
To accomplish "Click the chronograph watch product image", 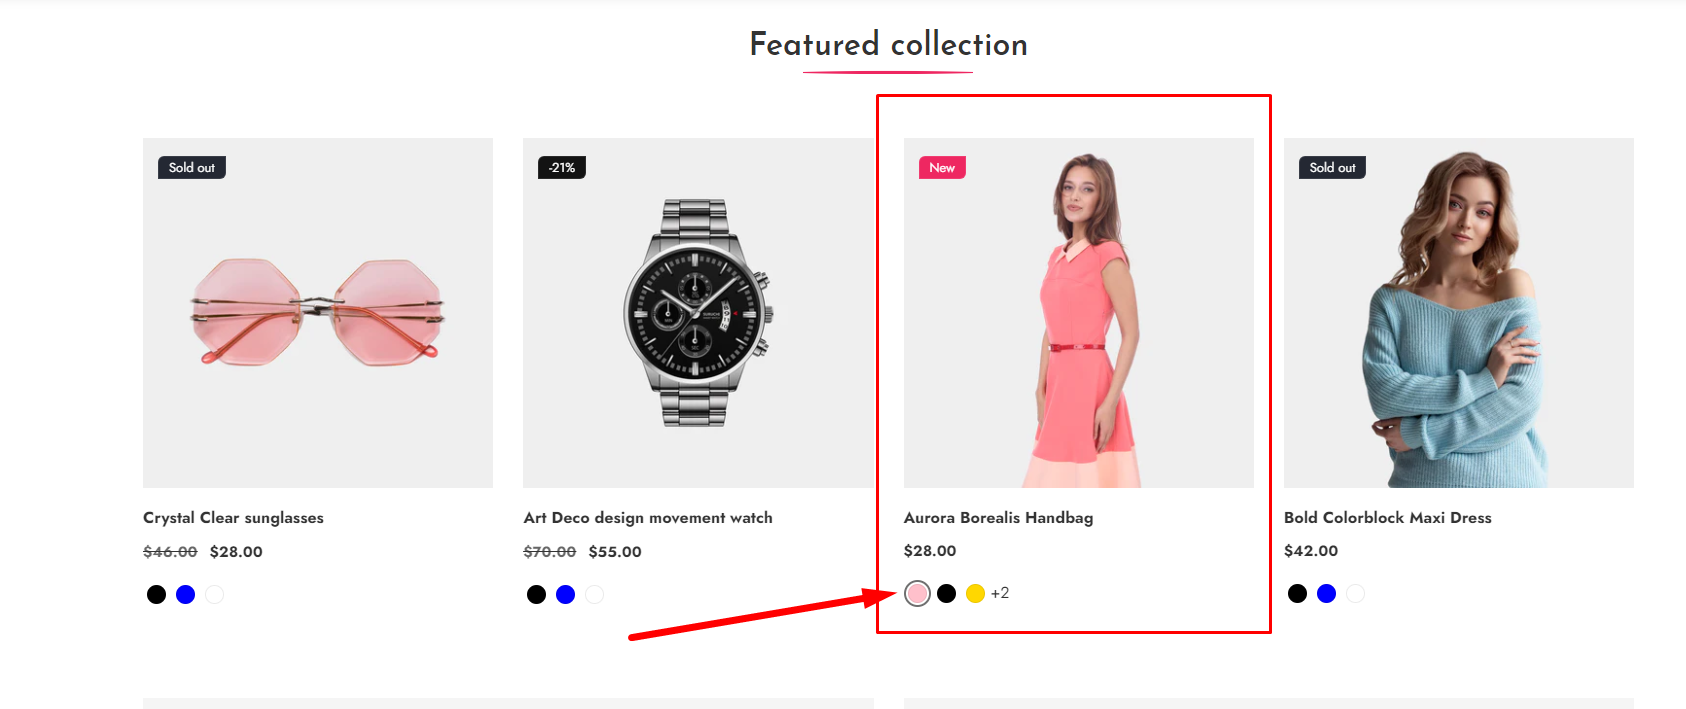I will tap(698, 313).
